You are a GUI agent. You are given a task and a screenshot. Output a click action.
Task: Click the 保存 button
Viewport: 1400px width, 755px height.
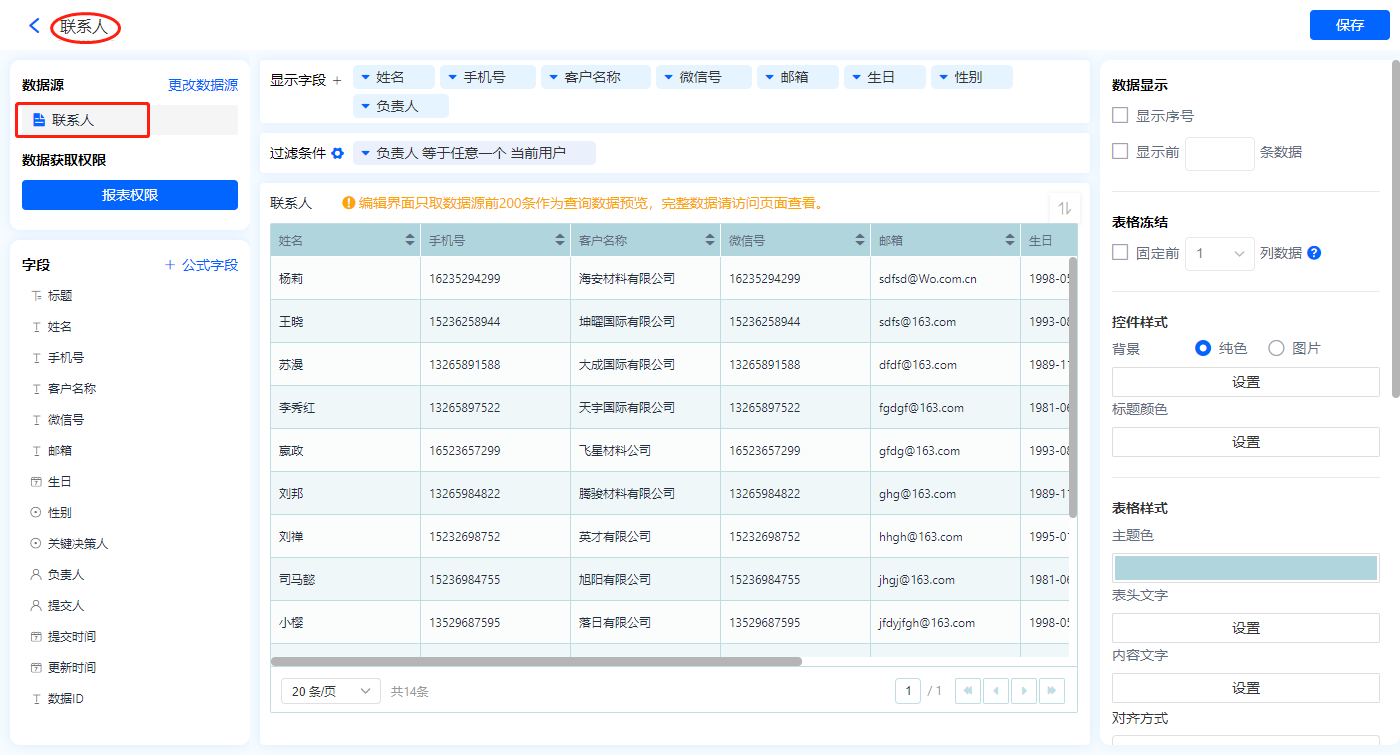(x=1349, y=26)
